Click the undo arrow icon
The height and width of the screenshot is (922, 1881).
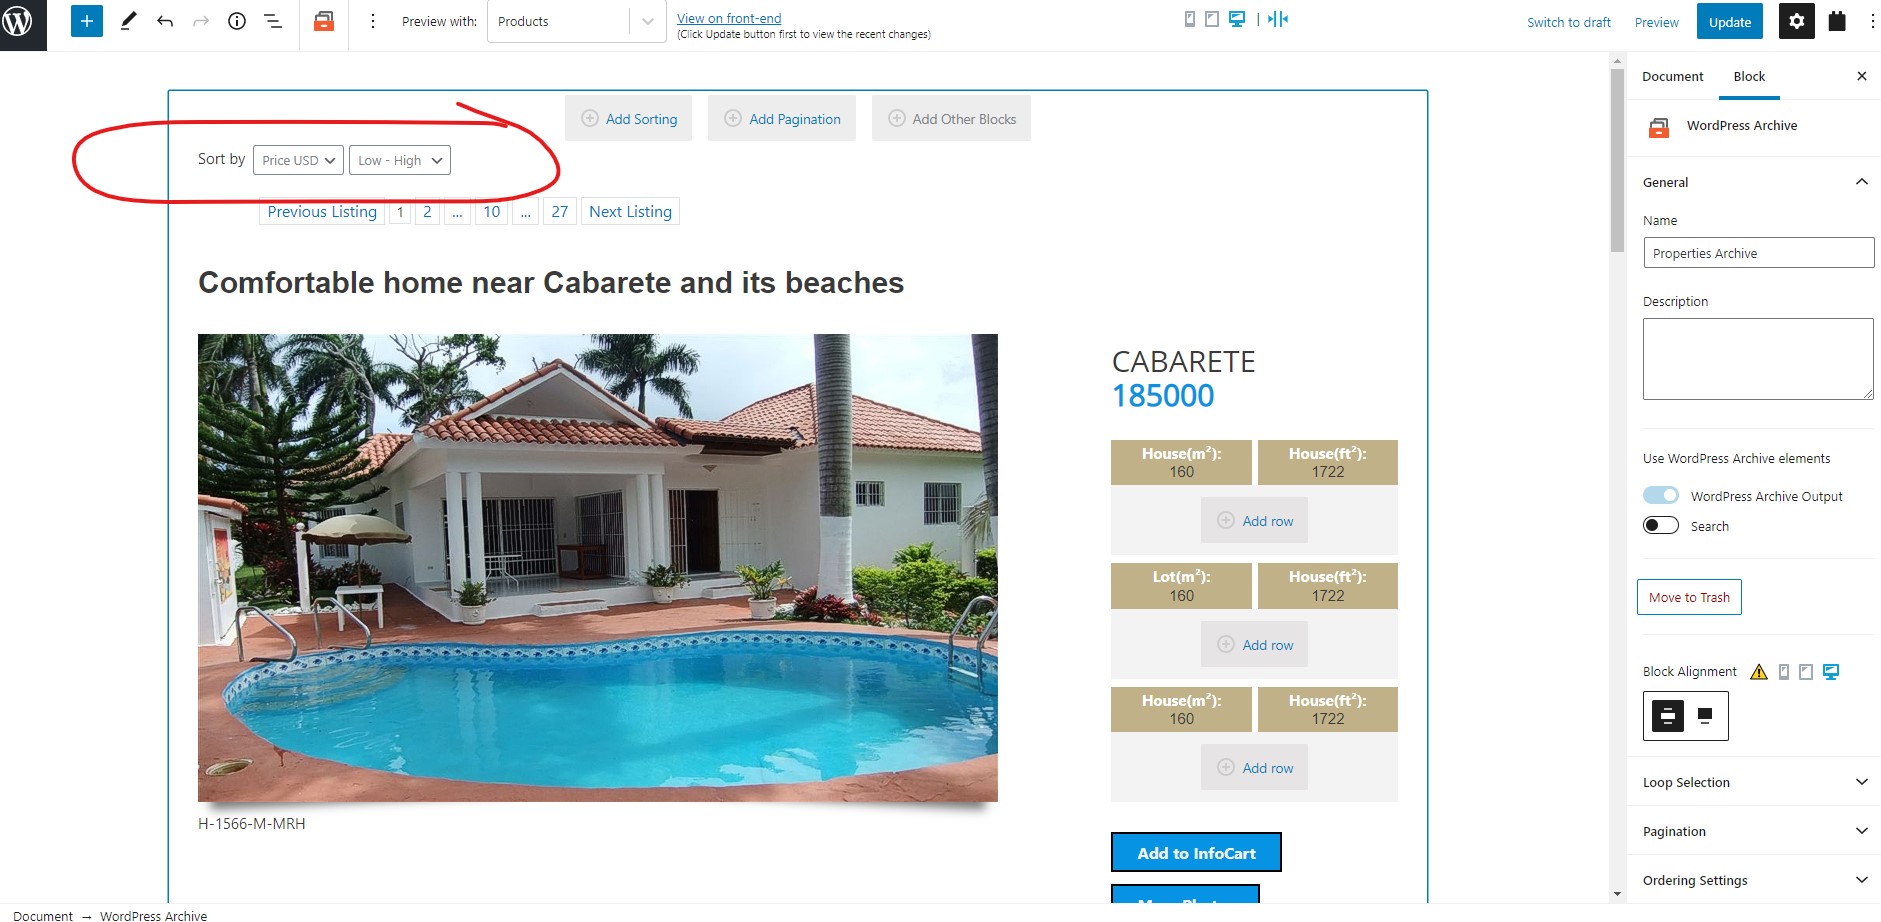pyautogui.click(x=165, y=21)
